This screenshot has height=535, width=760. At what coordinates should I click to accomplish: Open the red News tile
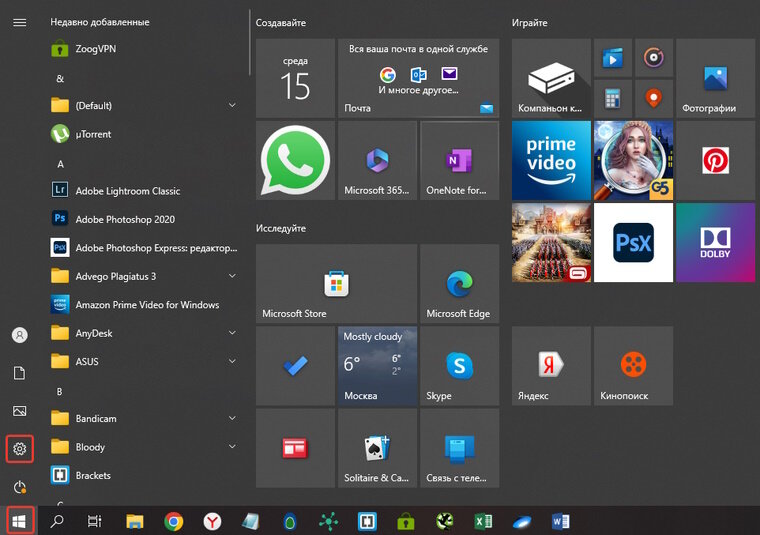[295, 448]
